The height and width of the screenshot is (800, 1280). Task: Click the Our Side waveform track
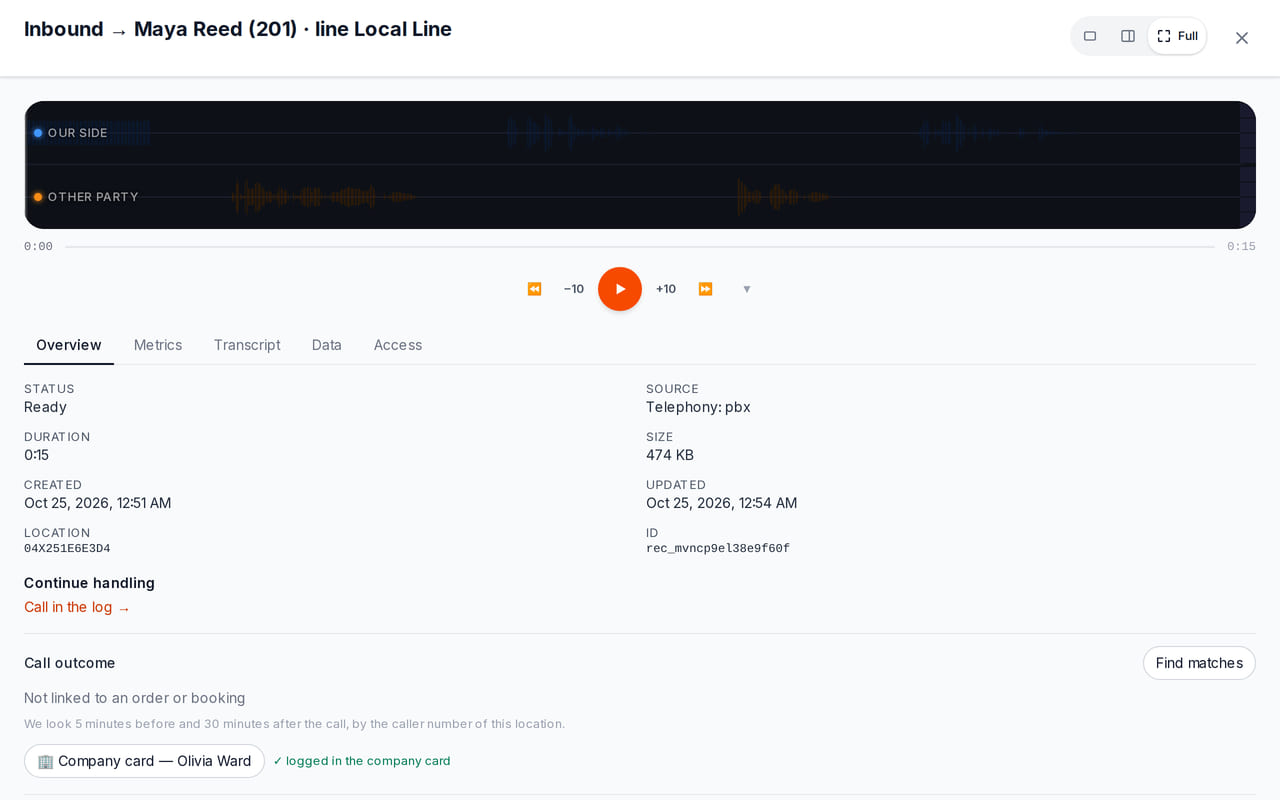click(640, 133)
